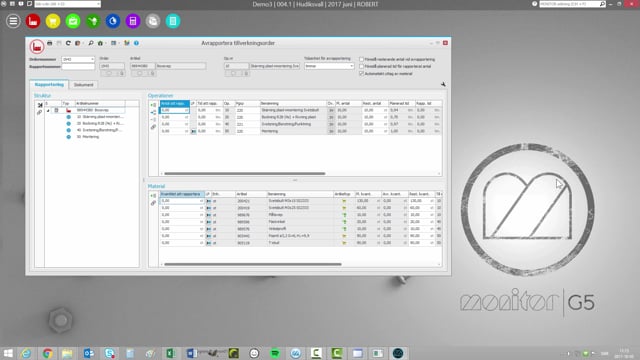This screenshot has height=360, width=640.
Task: Click the blue help icon in toolbar
Action: point(136,43)
